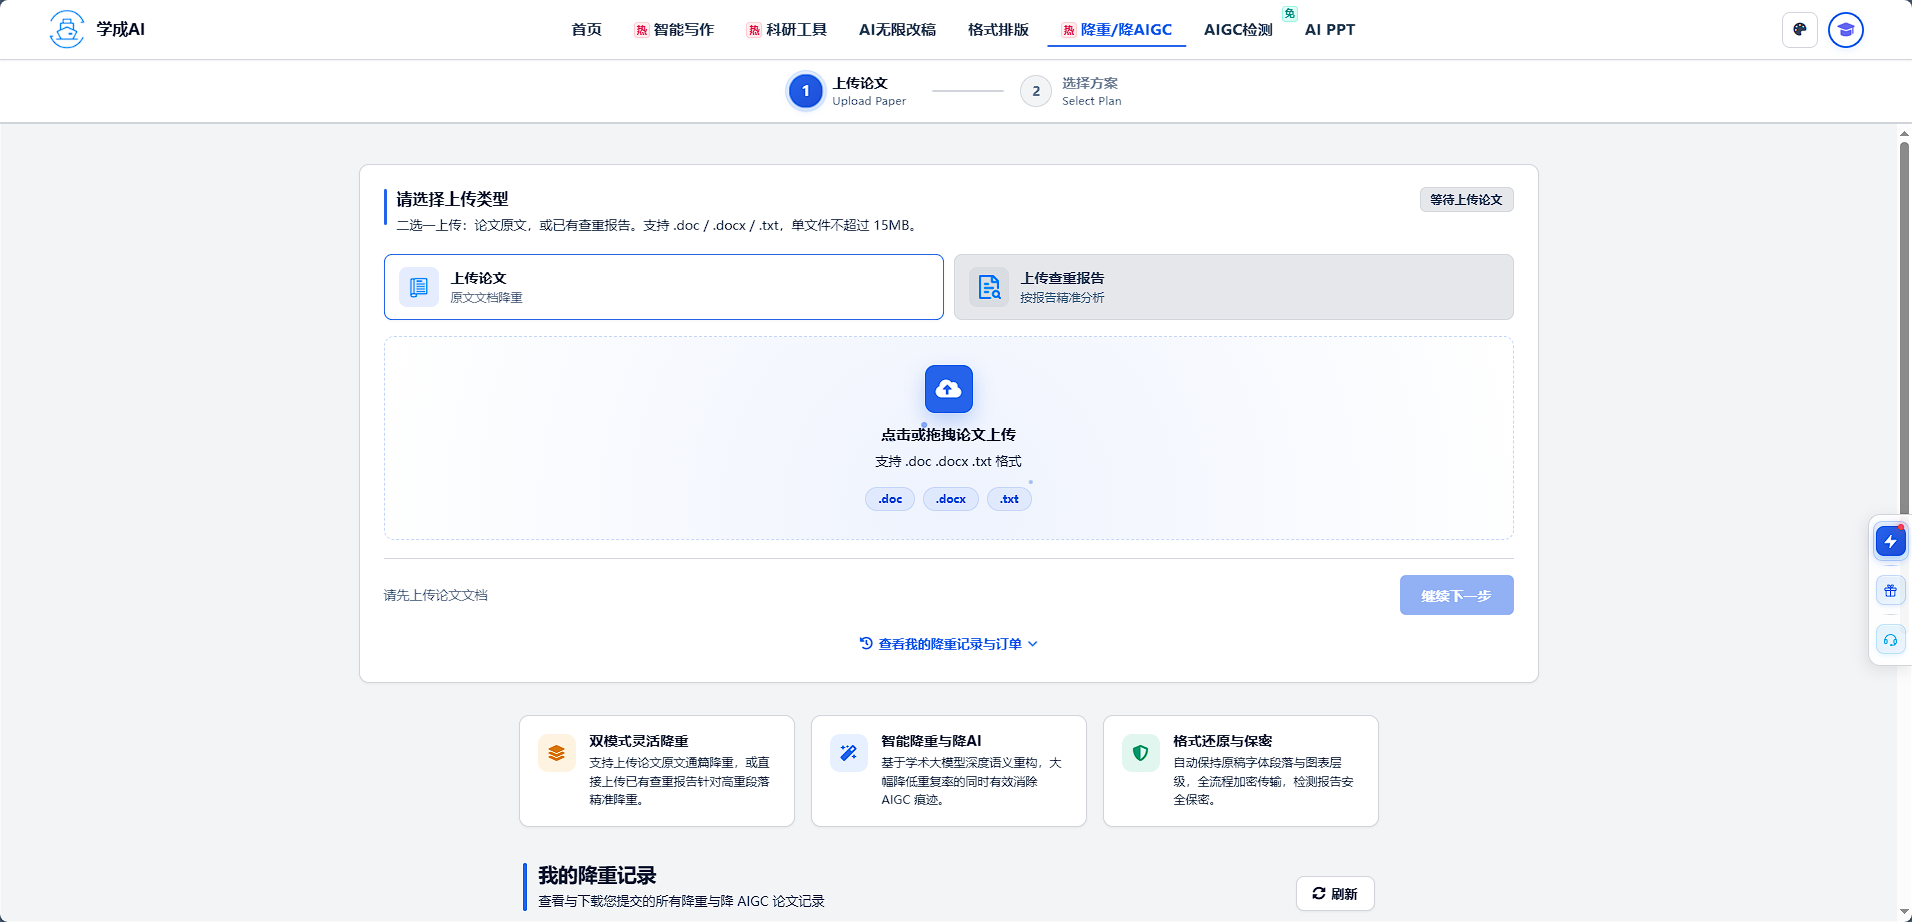Click the 等待上传论文 status badge

pos(1467,200)
